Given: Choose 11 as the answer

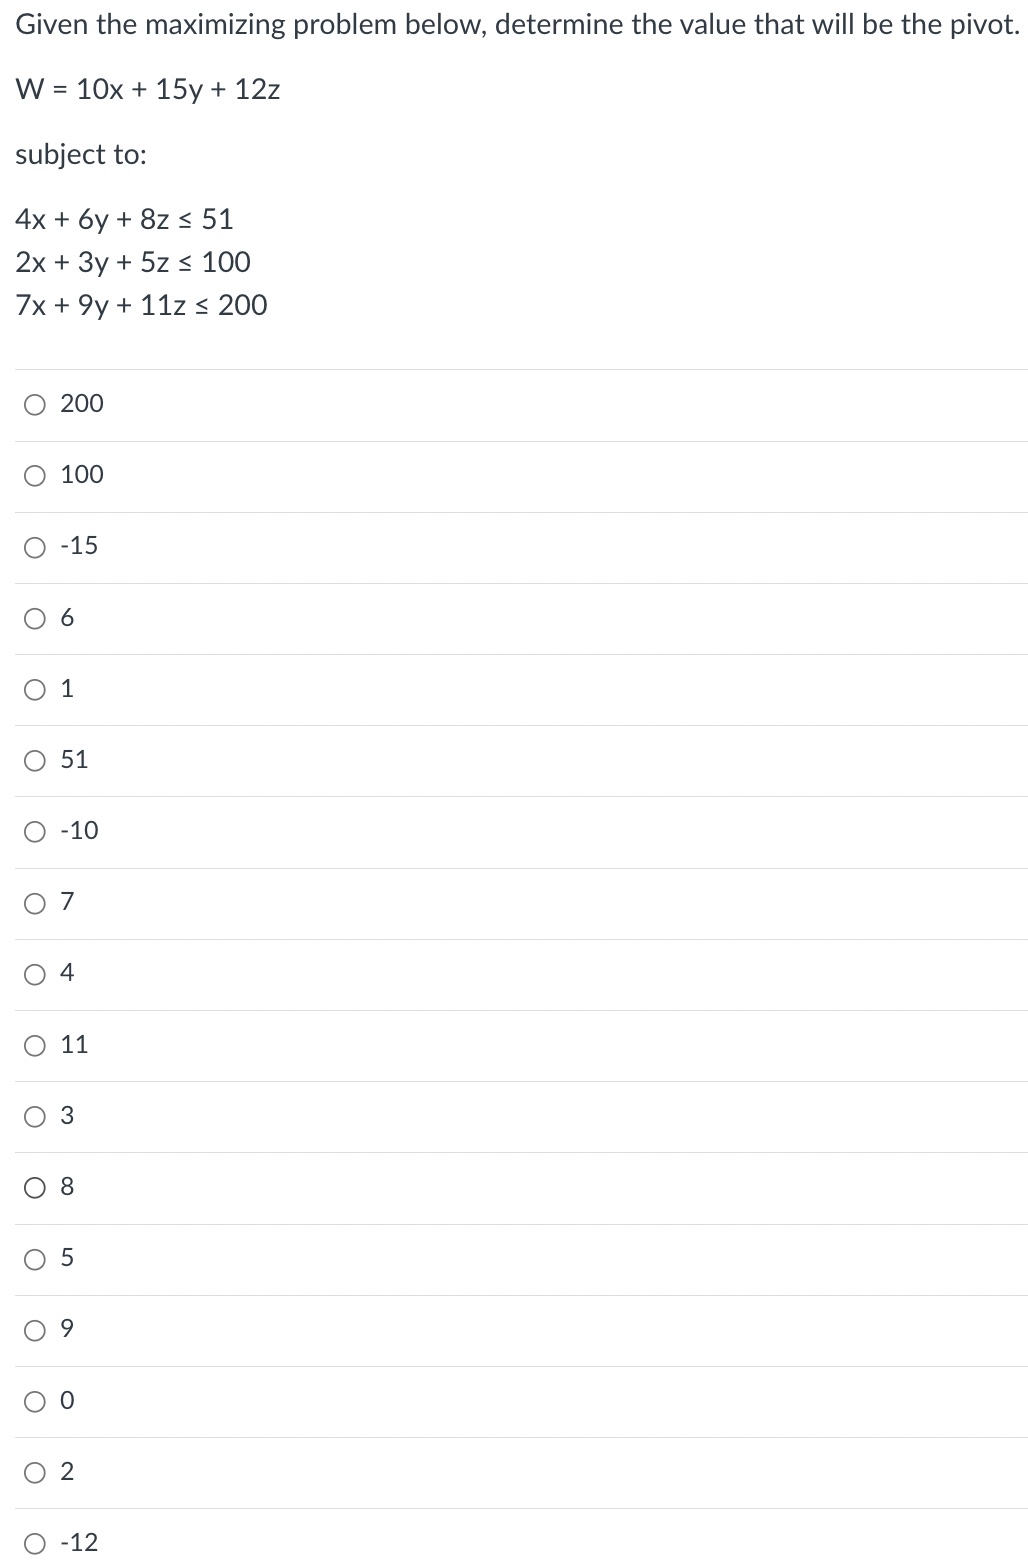Looking at the screenshot, I should (x=35, y=1044).
